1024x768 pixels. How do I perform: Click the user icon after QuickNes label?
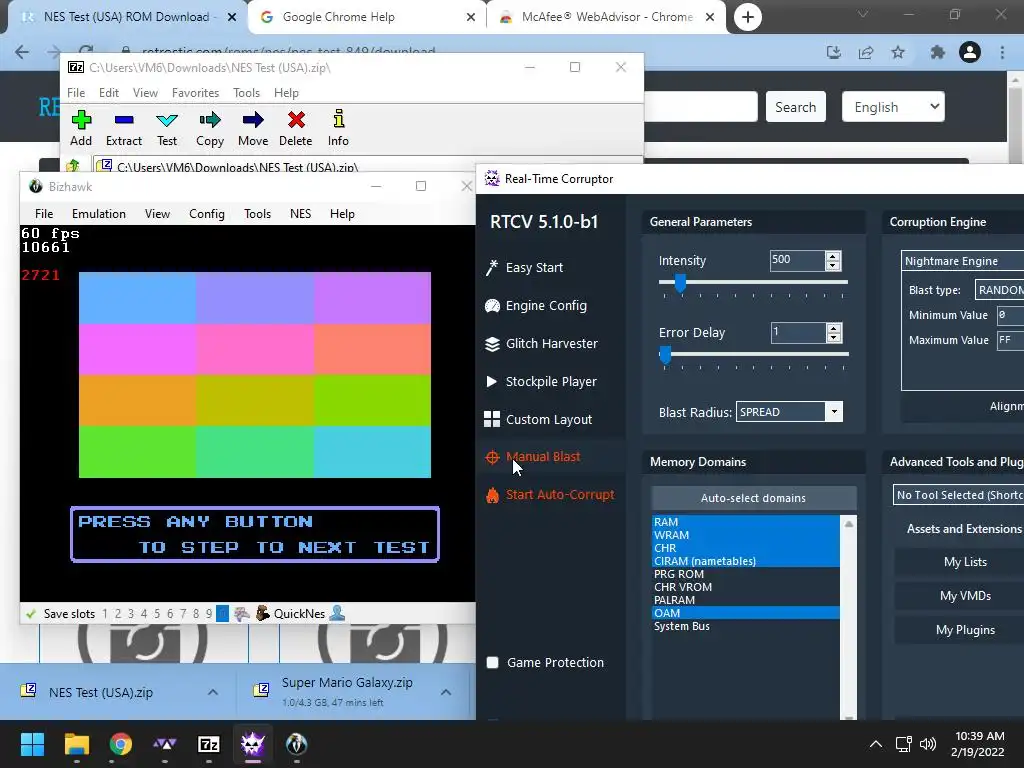pos(338,613)
